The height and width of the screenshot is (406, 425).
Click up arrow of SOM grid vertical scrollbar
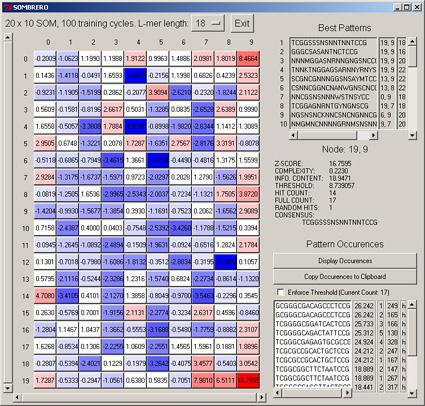pos(7,37)
